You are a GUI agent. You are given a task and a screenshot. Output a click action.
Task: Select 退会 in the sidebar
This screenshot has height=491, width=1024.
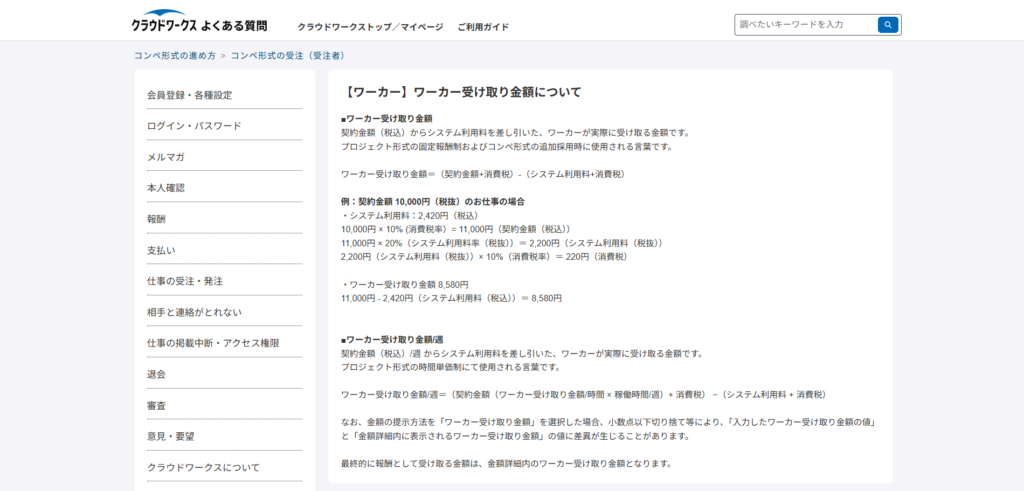(x=157, y=374)
